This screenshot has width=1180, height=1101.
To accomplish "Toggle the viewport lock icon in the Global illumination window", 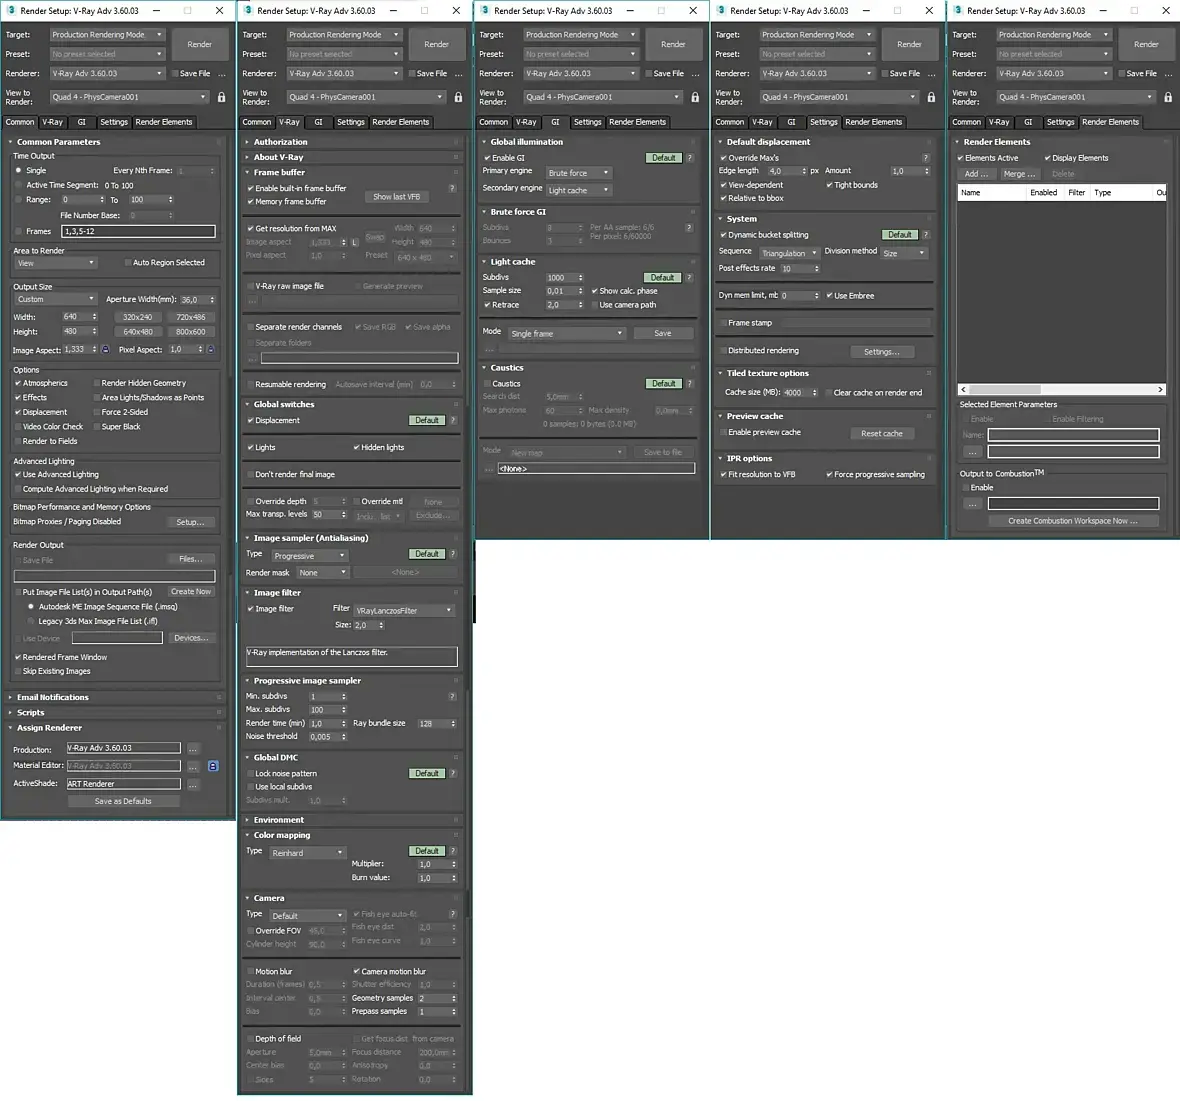I will pos(695,97).
